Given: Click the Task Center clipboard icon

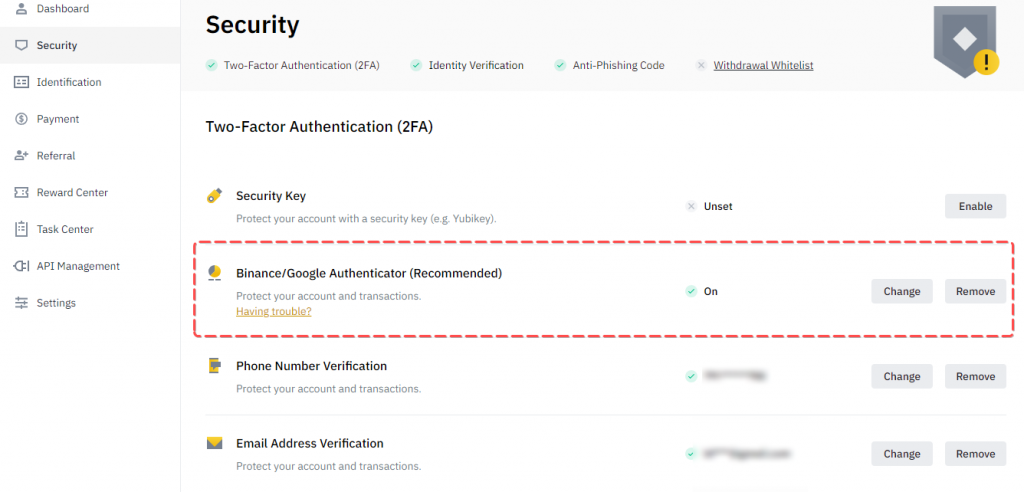Looking at the screenshot, I should coord(22,229).
